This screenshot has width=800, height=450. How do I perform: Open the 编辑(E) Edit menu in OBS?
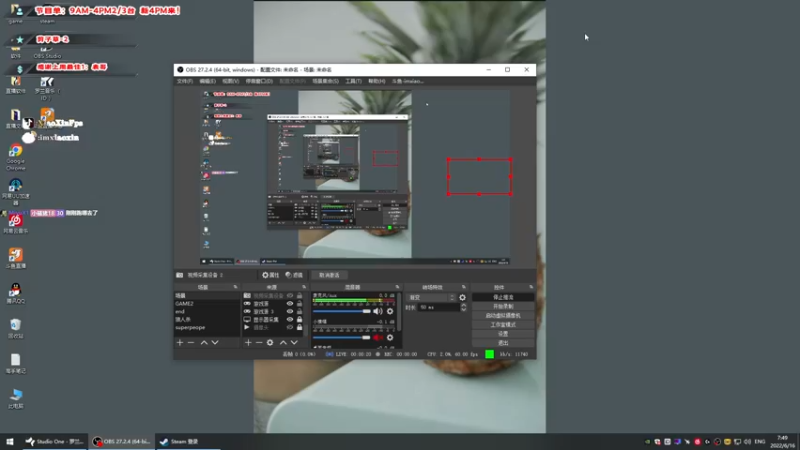[x=208, y=81]
